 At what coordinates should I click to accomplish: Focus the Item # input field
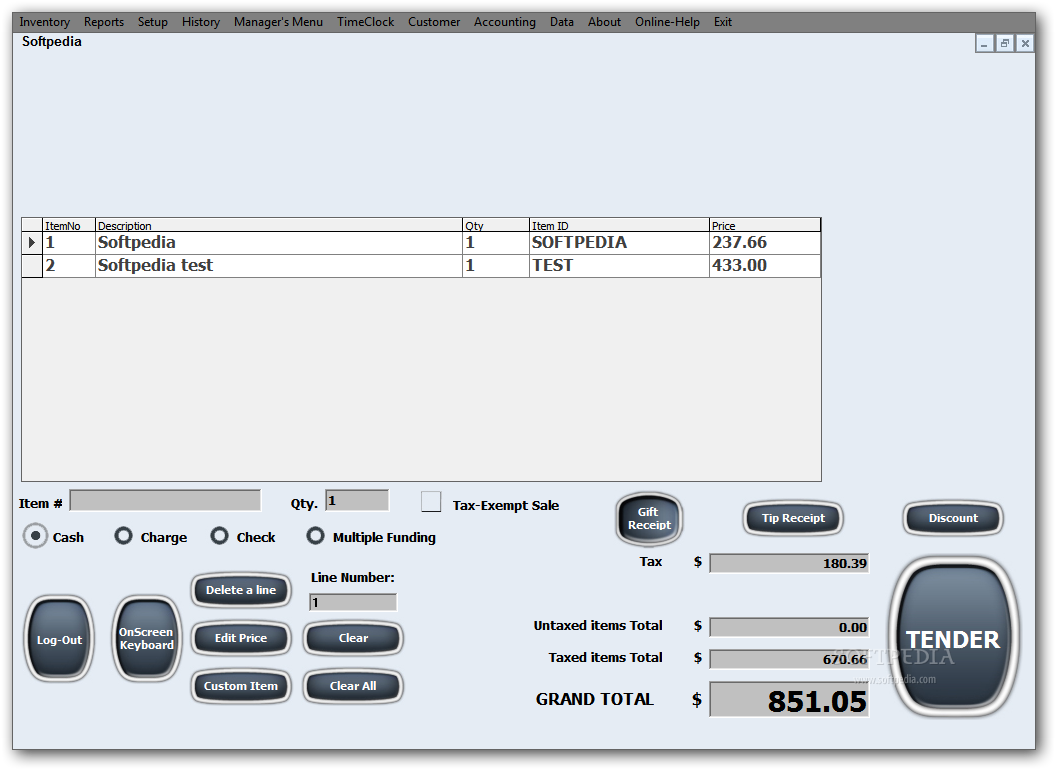point(165,501)
